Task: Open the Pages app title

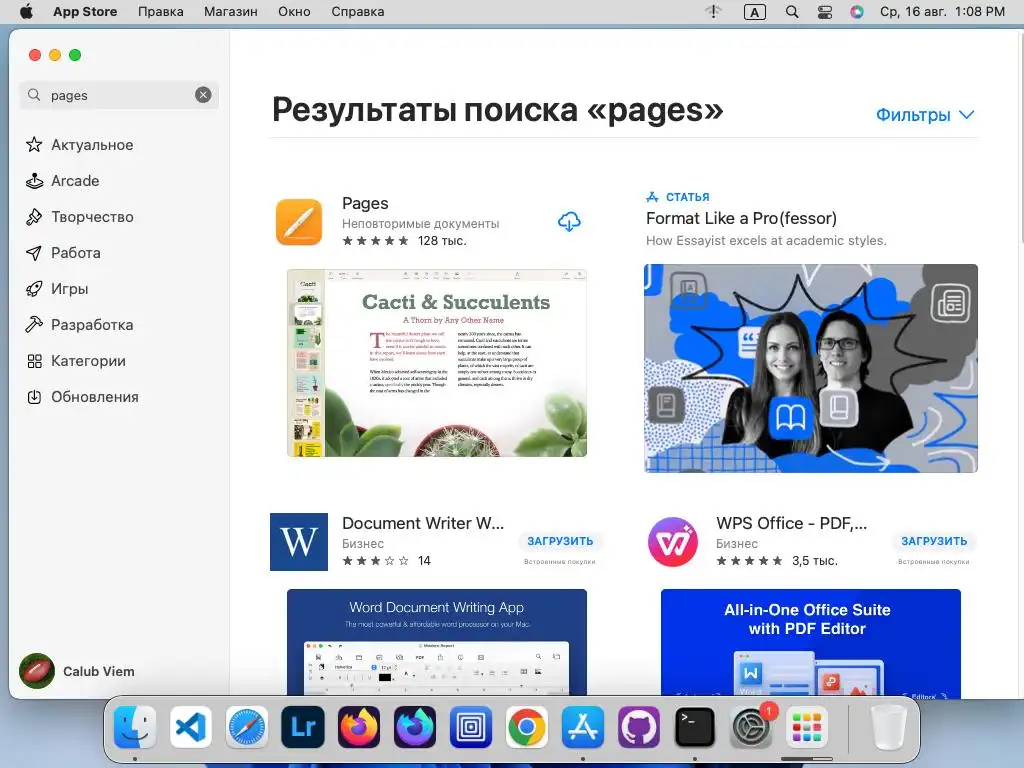Action: pyautogui.click(x=365, y=203)
